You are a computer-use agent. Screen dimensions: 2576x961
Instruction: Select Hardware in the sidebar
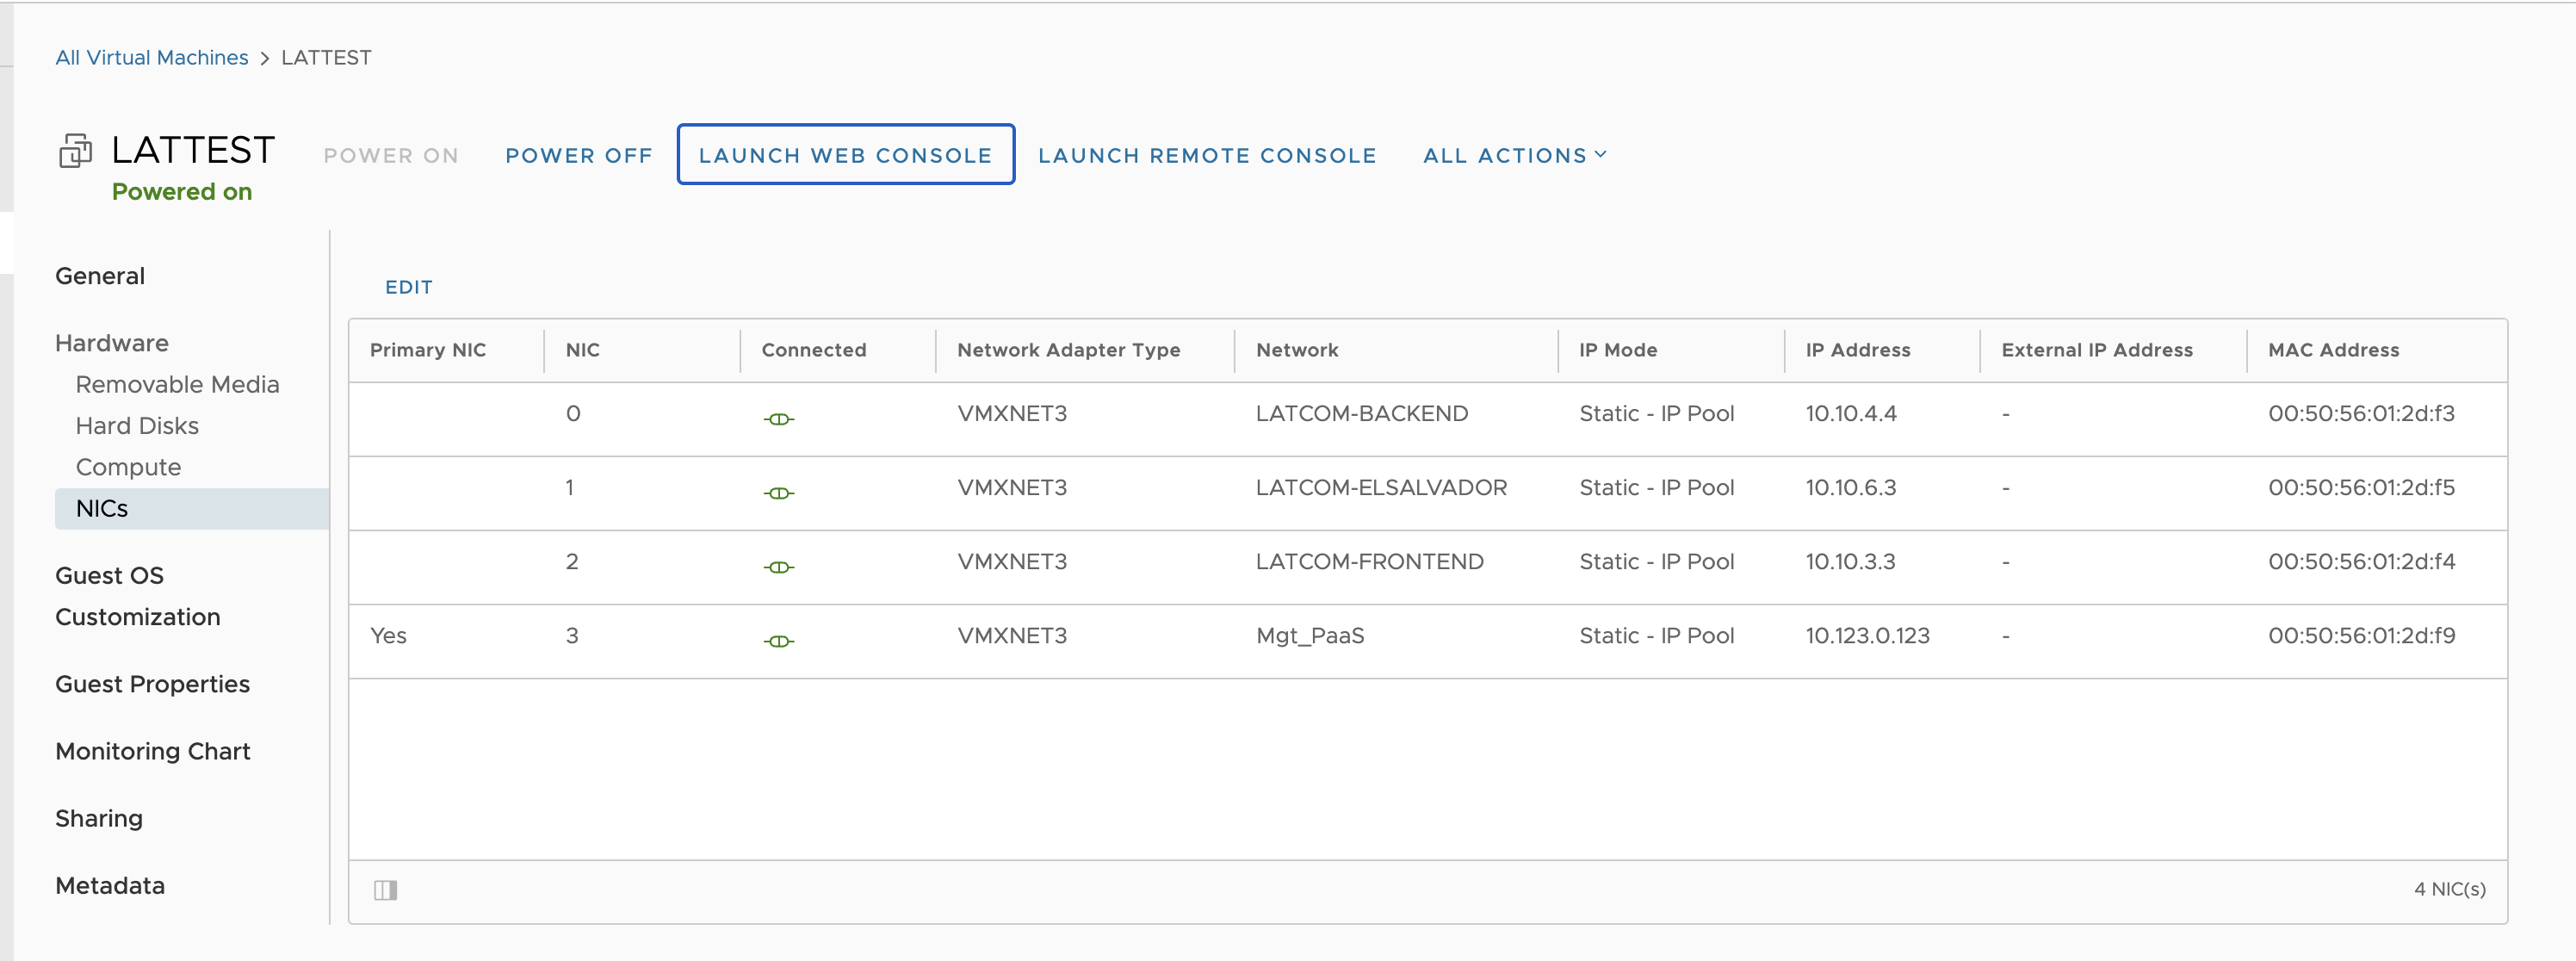tap(112, 343)
